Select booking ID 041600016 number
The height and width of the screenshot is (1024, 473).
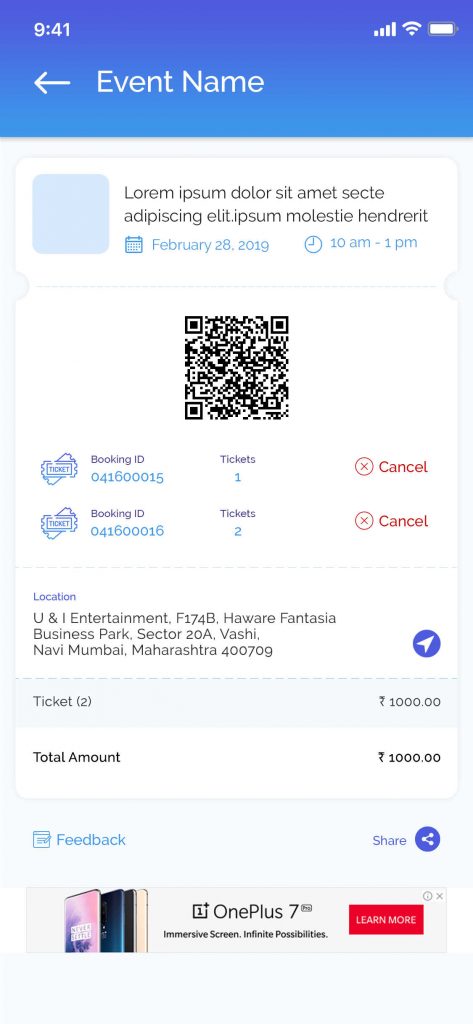[127, 531]
